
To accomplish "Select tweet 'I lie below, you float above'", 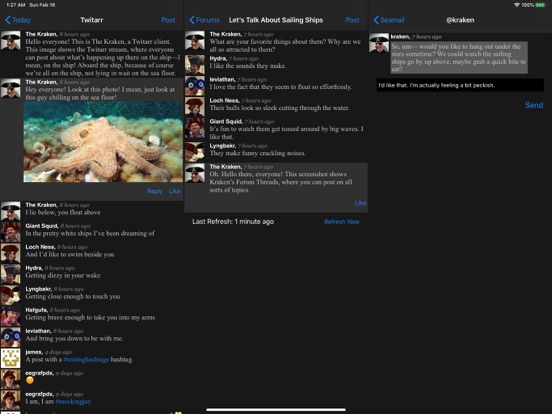I will tap(92, 211).
